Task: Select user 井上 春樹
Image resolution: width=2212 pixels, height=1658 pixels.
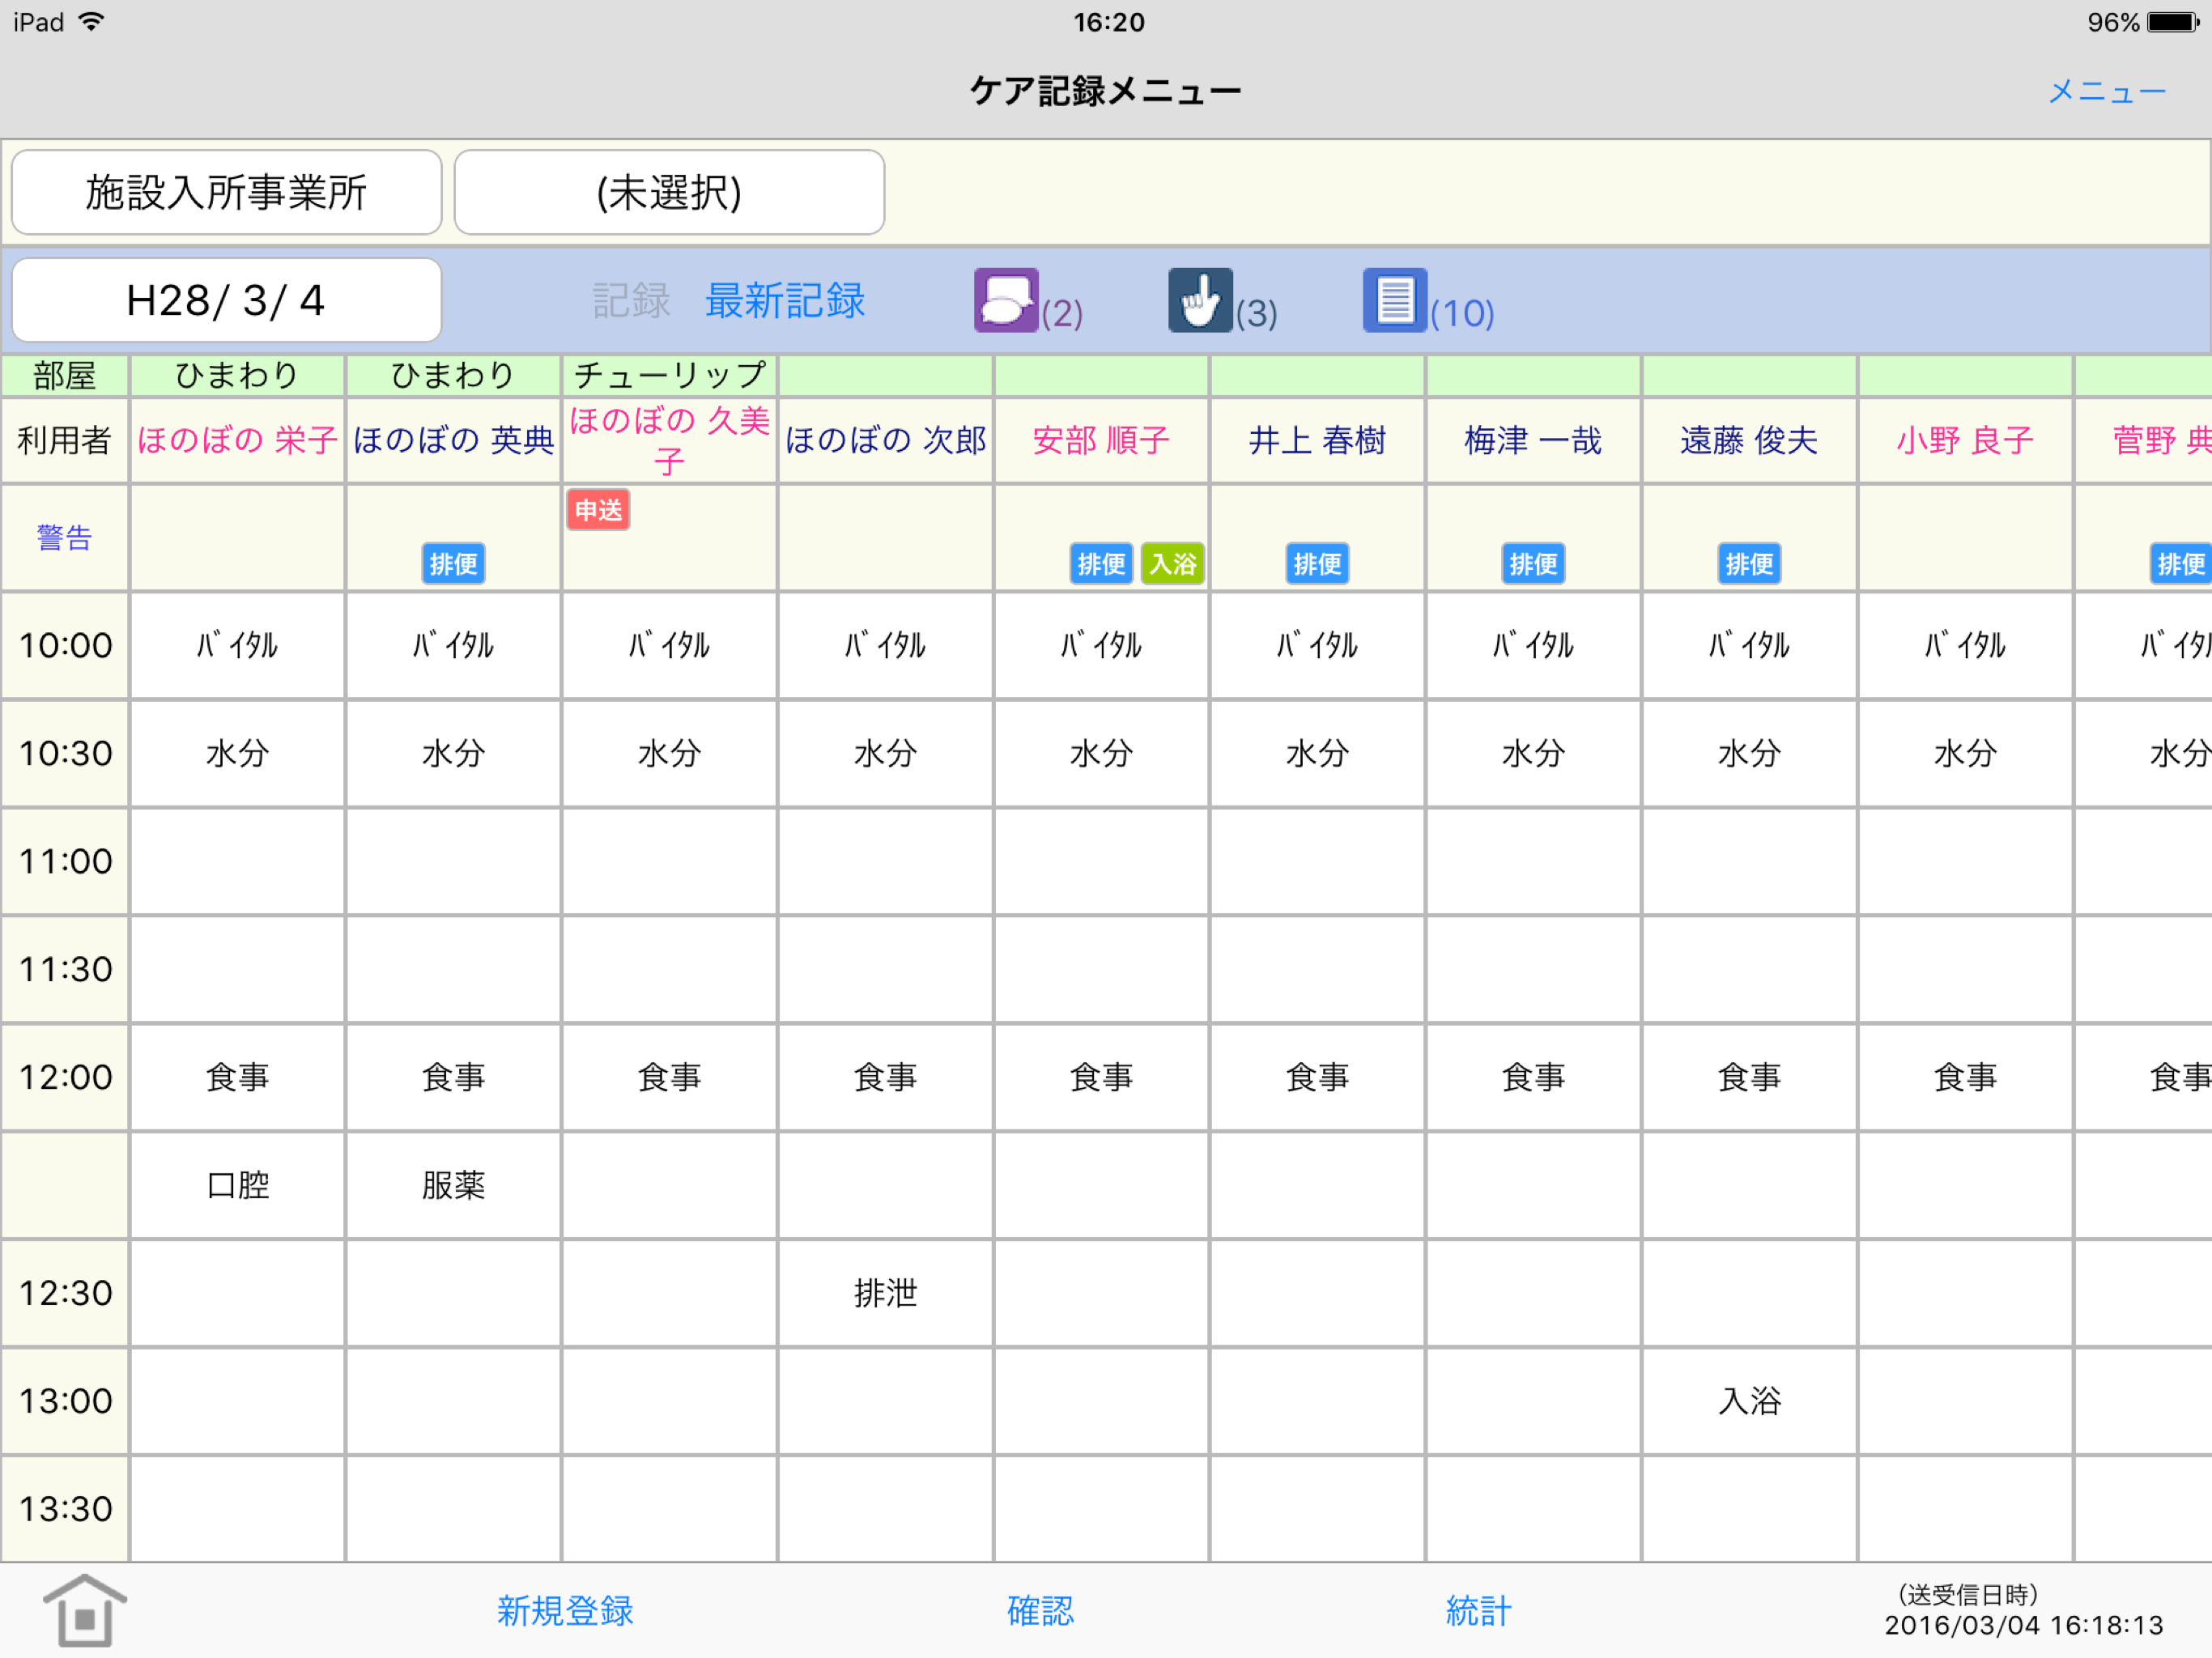Action: (1317, 440)
